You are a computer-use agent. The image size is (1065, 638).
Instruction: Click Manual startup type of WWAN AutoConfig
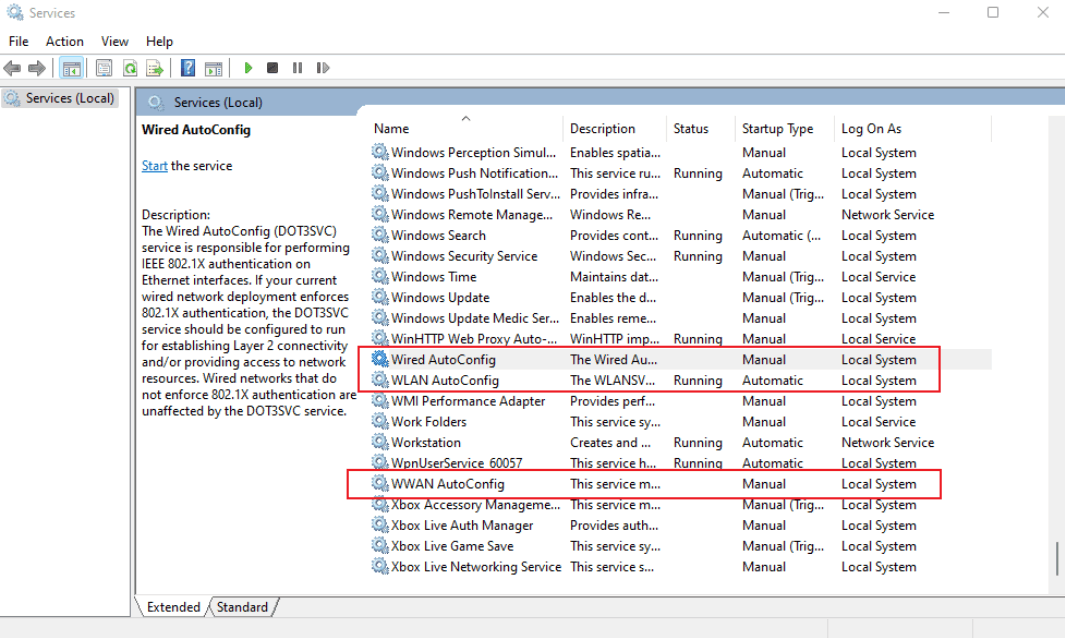point(764,484)
